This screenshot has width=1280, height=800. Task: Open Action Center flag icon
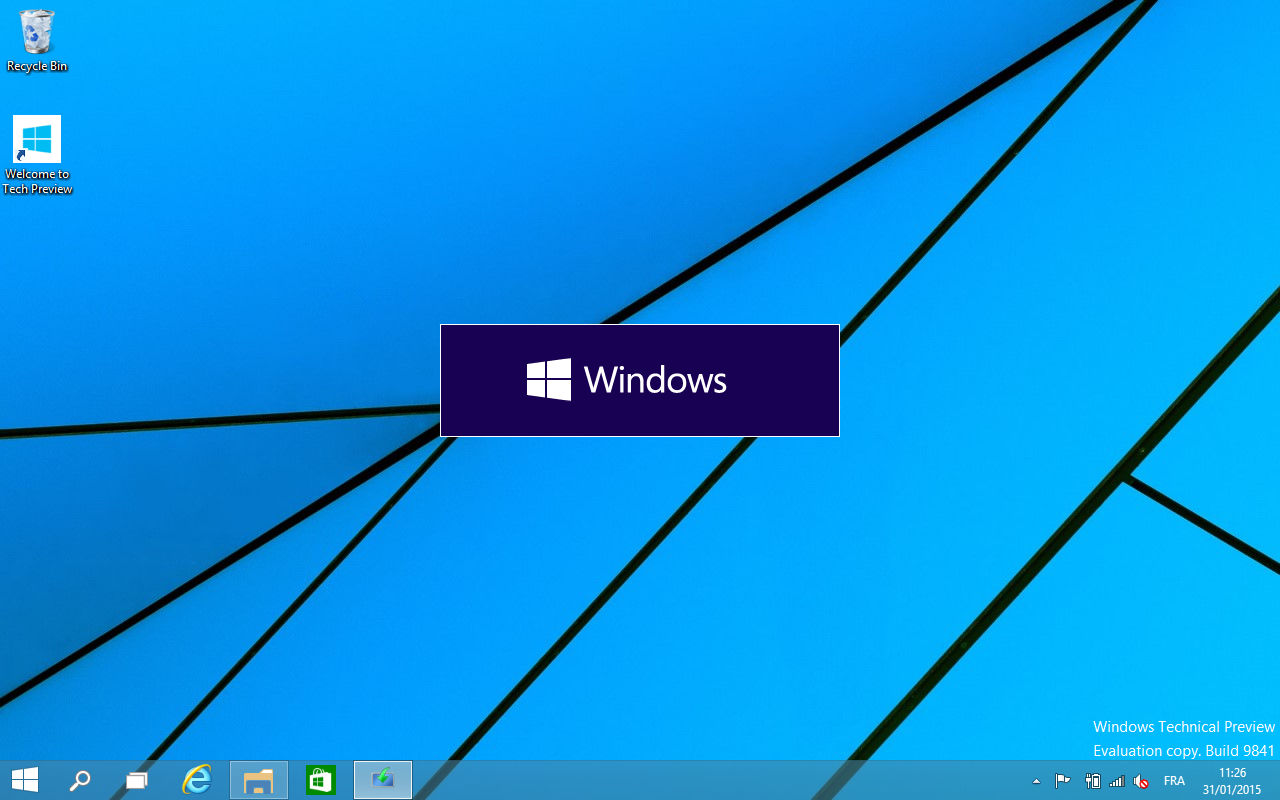pyautogui.click(x=1063, y=781)
